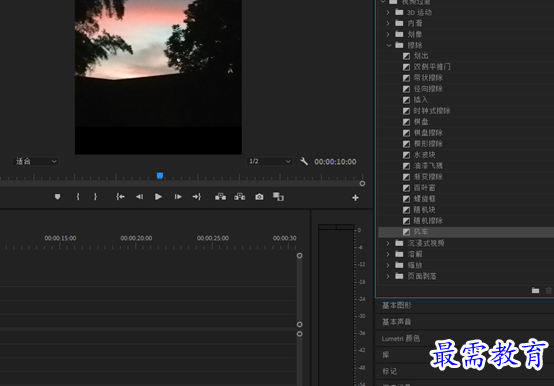Select the 划出 transition

(421, 56)
